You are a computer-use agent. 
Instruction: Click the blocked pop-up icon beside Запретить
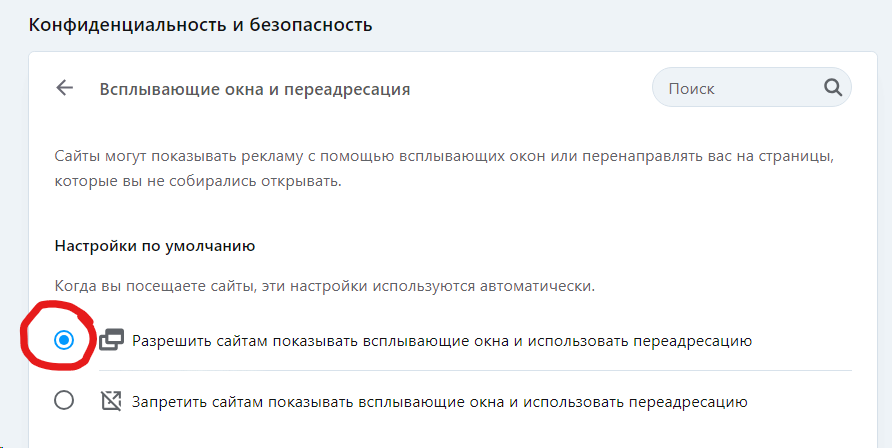pos(112,401)
